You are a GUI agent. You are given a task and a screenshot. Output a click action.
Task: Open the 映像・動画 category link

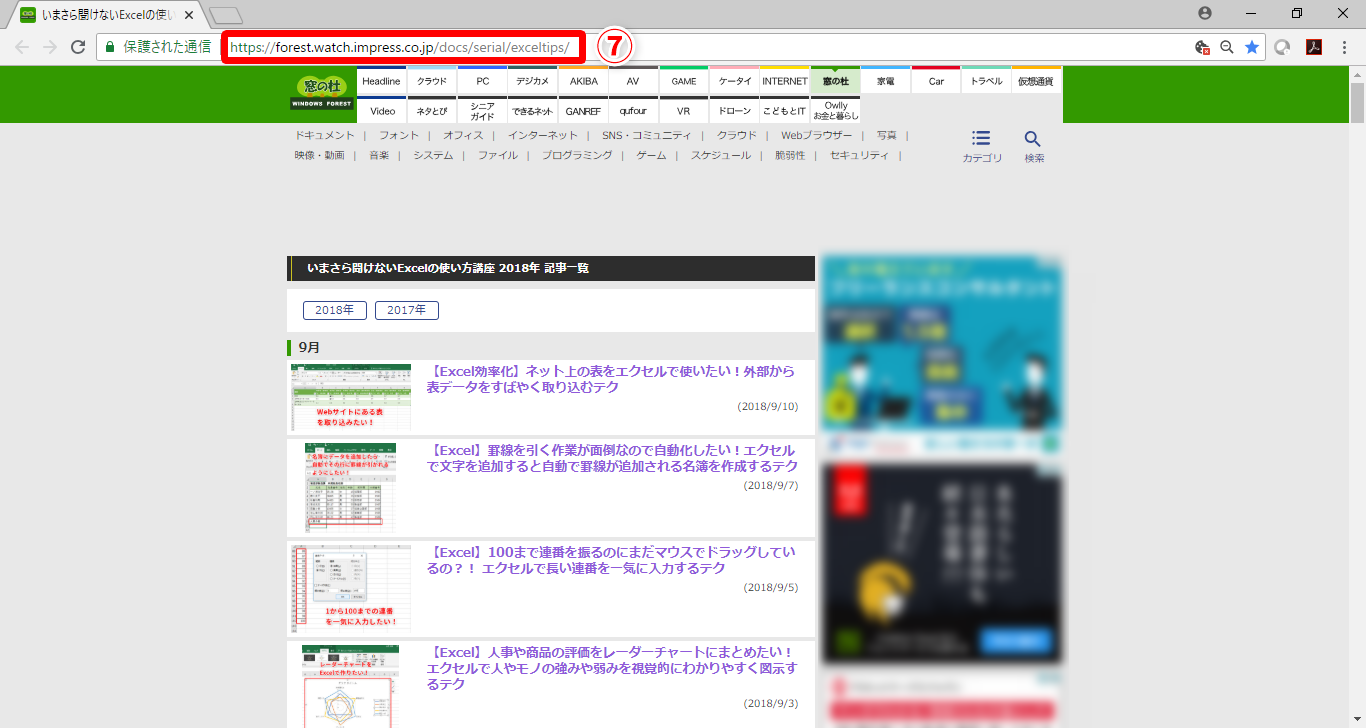click(320, 155)
